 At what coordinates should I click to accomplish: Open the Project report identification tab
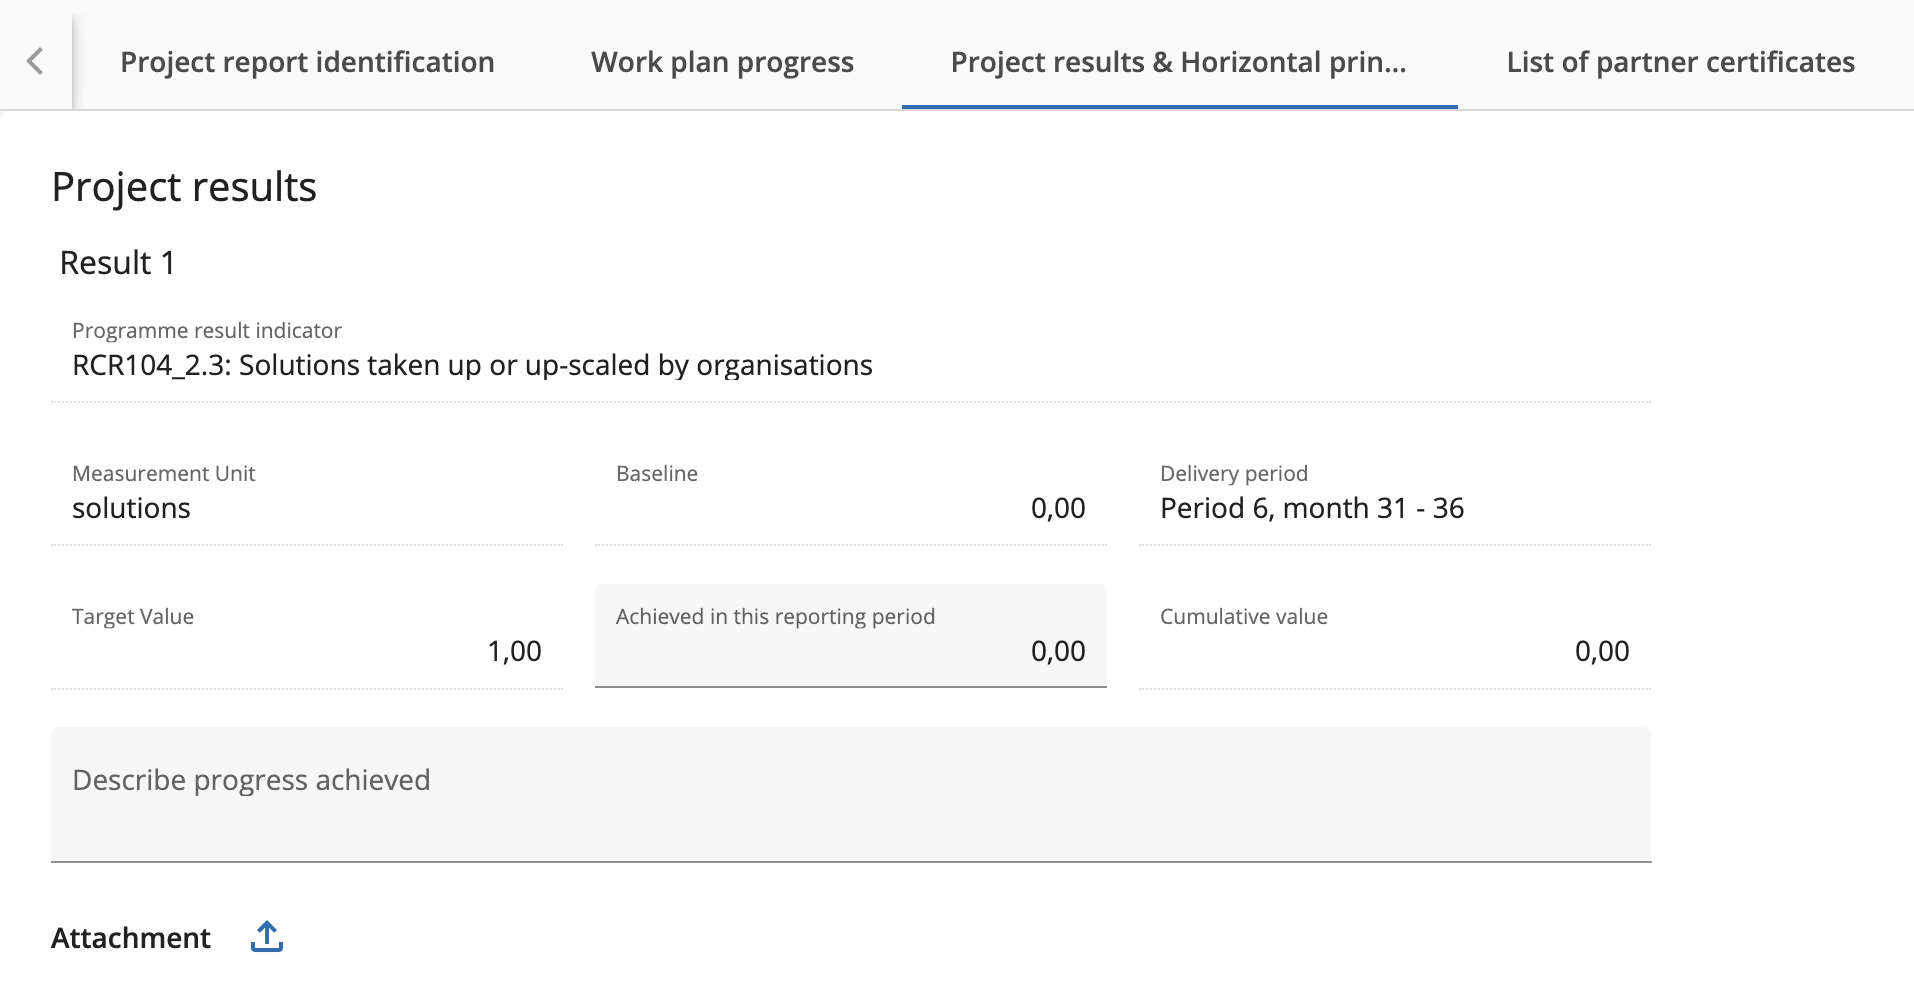click(x=307, y=62)
